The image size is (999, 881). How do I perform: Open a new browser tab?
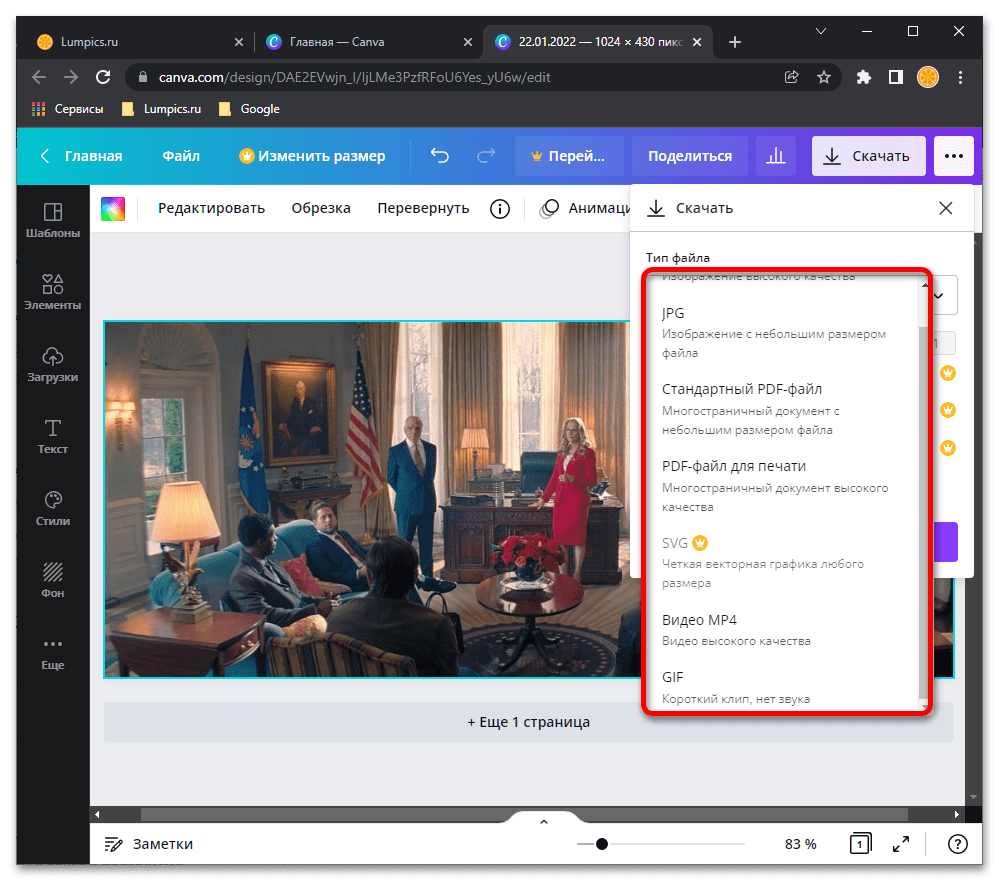[x=735, y=42]
